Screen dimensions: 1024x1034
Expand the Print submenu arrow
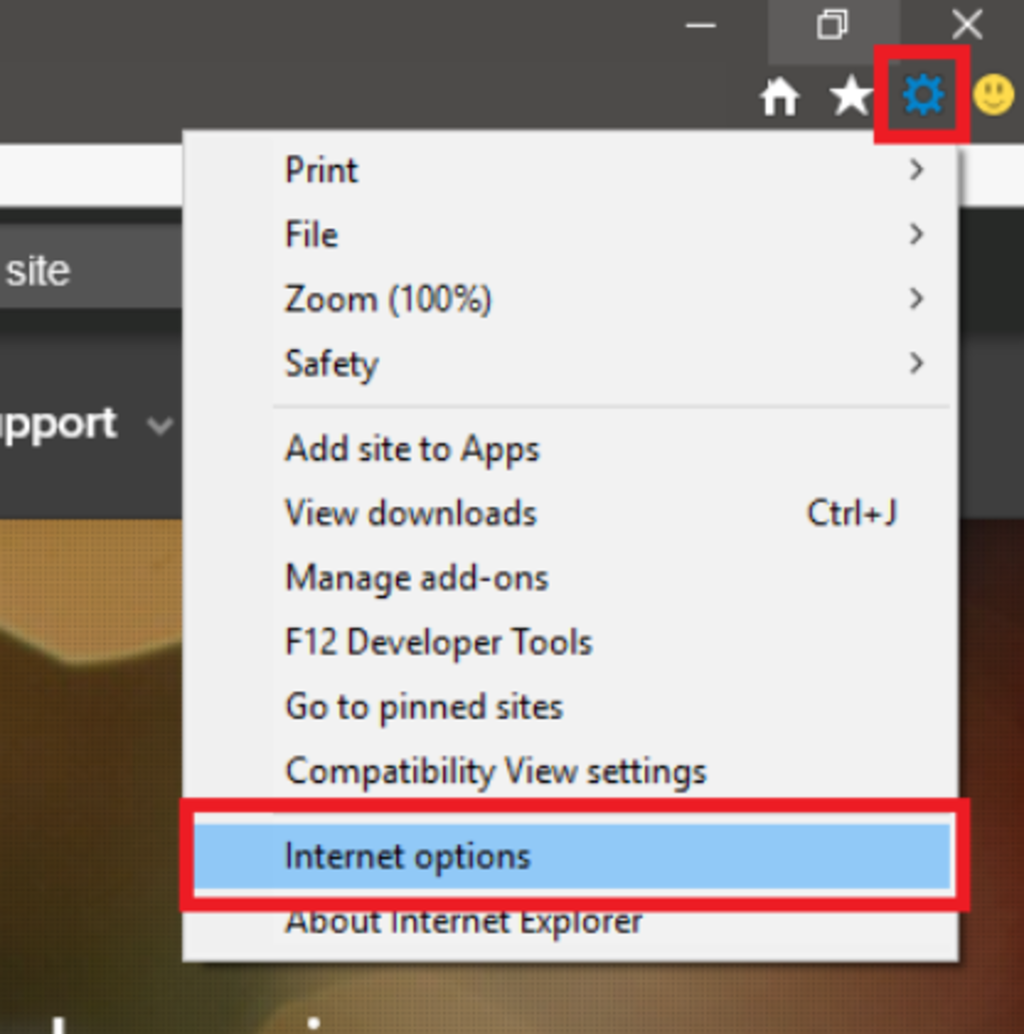tap(917, 170)
